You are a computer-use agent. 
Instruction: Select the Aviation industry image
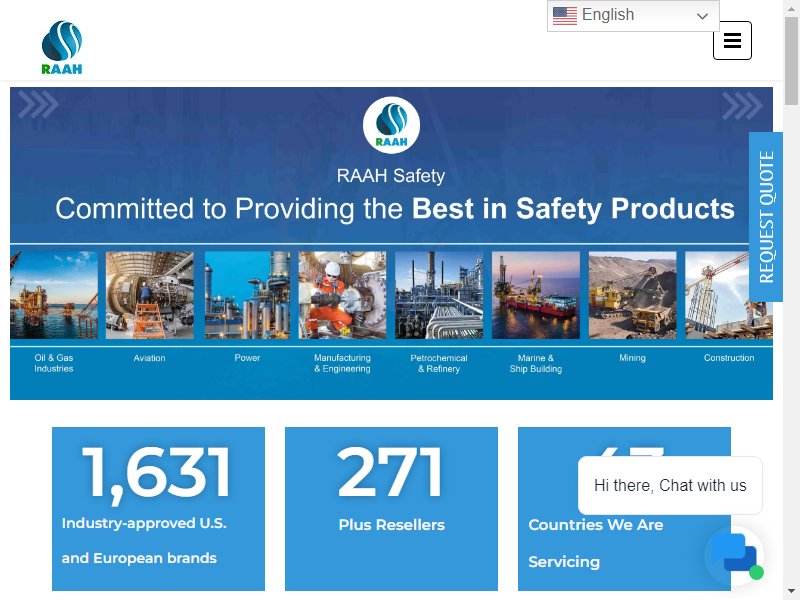coord(149,295)
